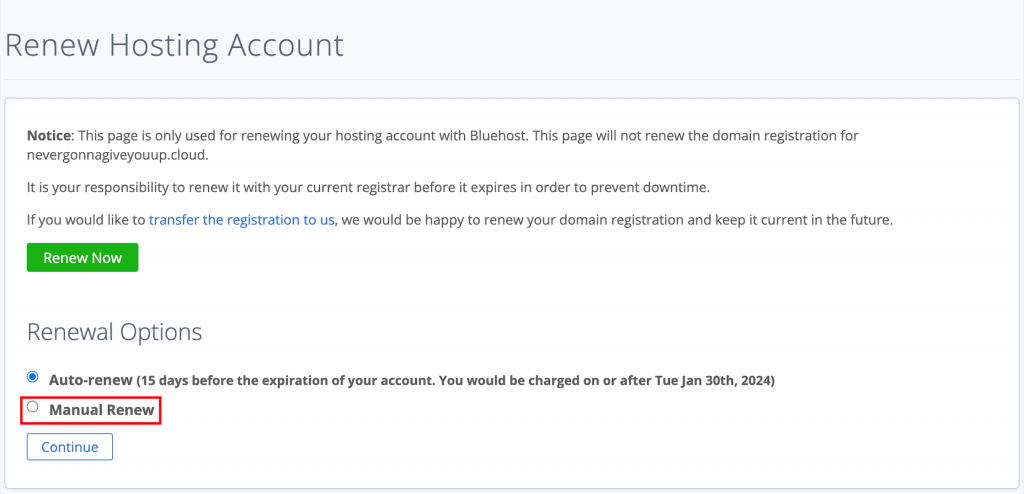Click the "If you would like to" text
The image size is (1024, 494).
click(86, 220)
